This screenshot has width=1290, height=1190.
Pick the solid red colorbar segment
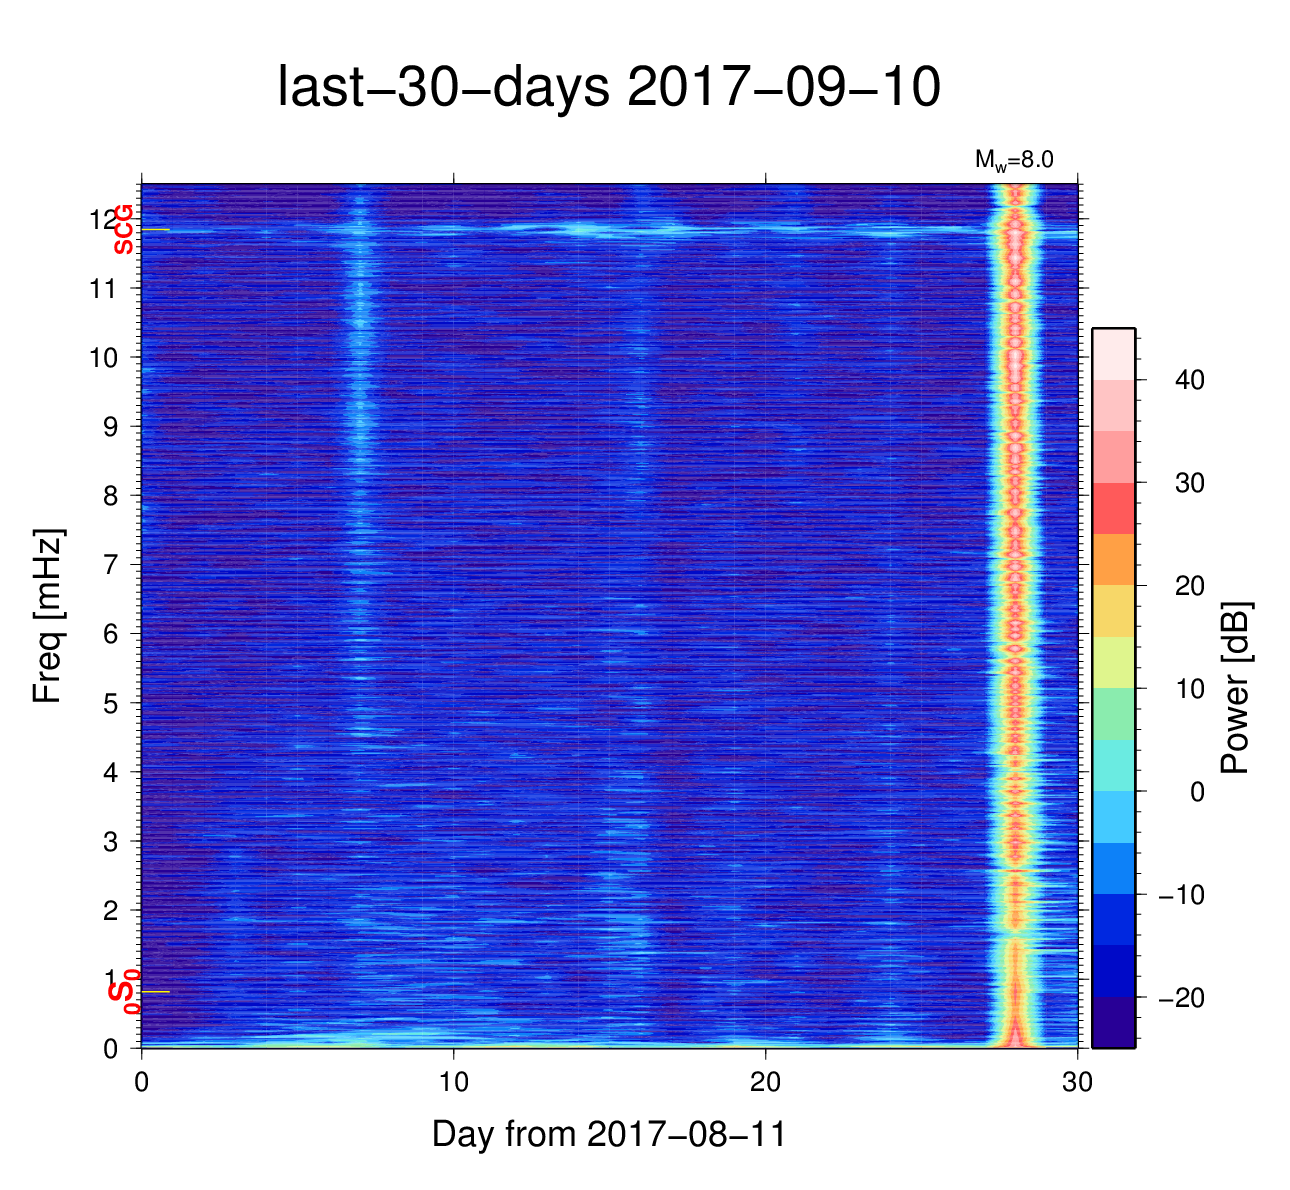coord(1113,508)
